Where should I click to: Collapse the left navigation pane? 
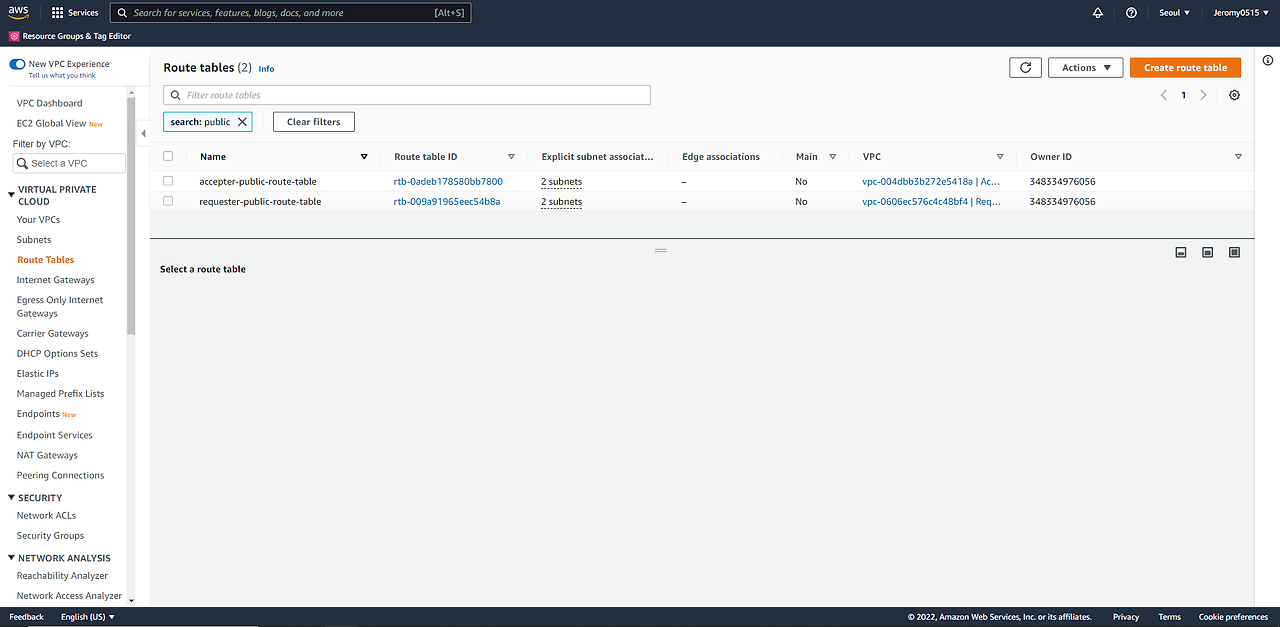(x=143, y=134)
